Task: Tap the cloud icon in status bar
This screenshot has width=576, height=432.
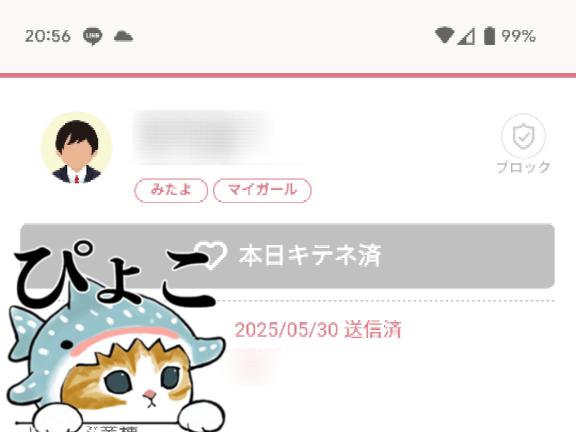Action: point(123,36)
